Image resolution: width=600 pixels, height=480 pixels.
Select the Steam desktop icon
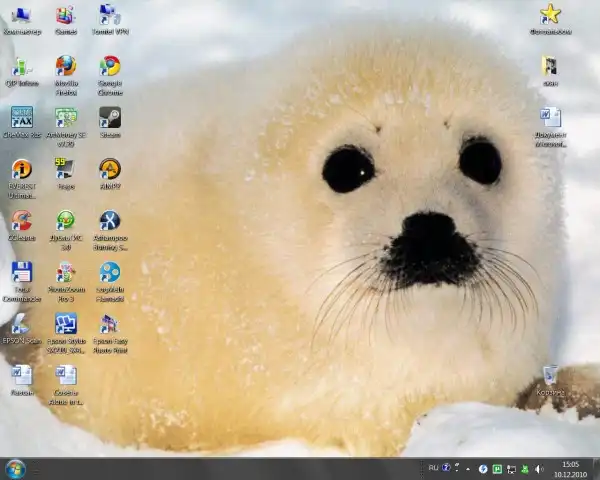click(x=110, y=117)
